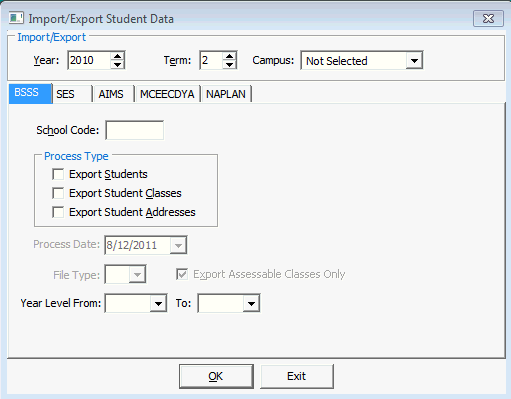Enable the Export Students checkbox
This screenshot has width=511, height=399.
[x=58, y=174]
